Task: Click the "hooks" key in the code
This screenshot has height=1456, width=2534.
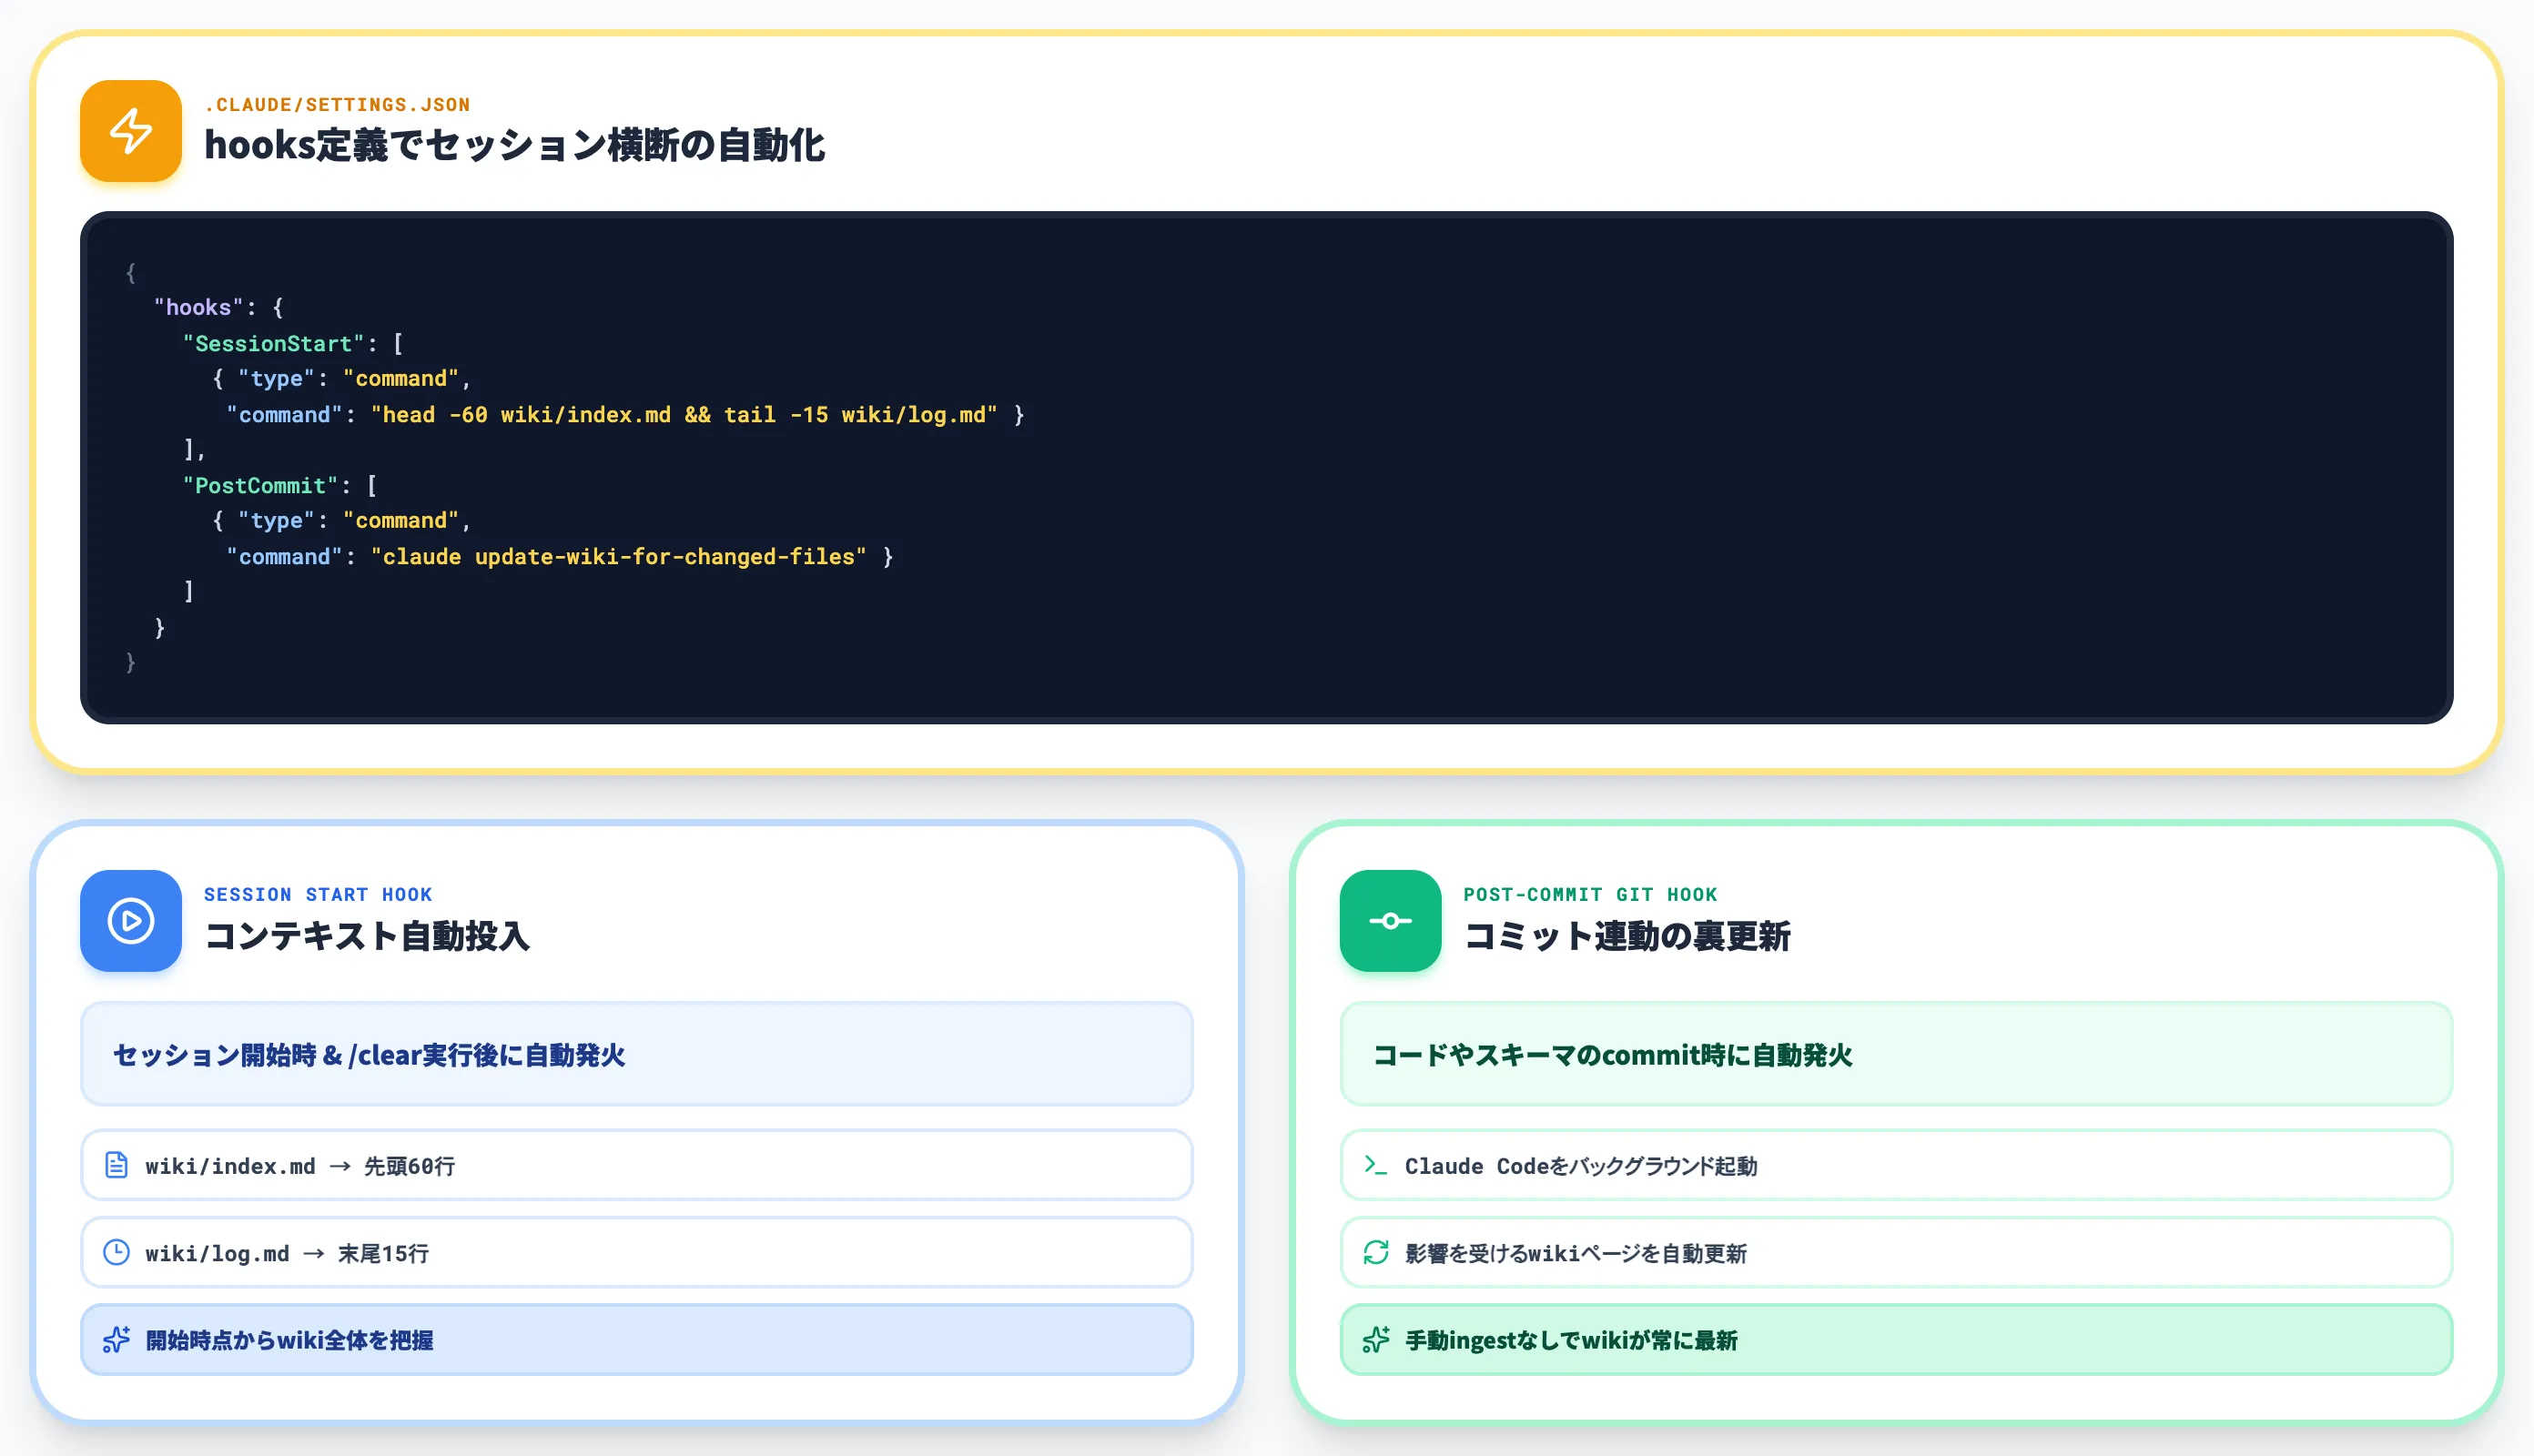Action: 199,307
